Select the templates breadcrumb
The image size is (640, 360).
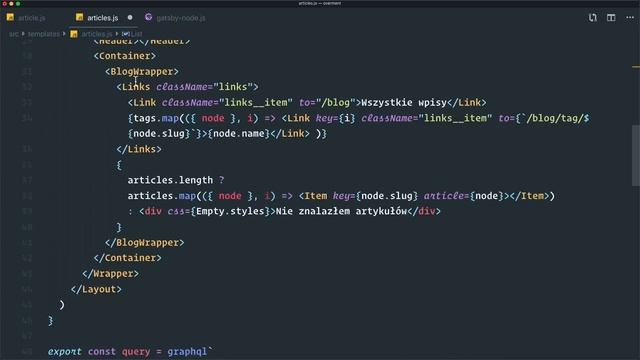(x=44, y=34)
